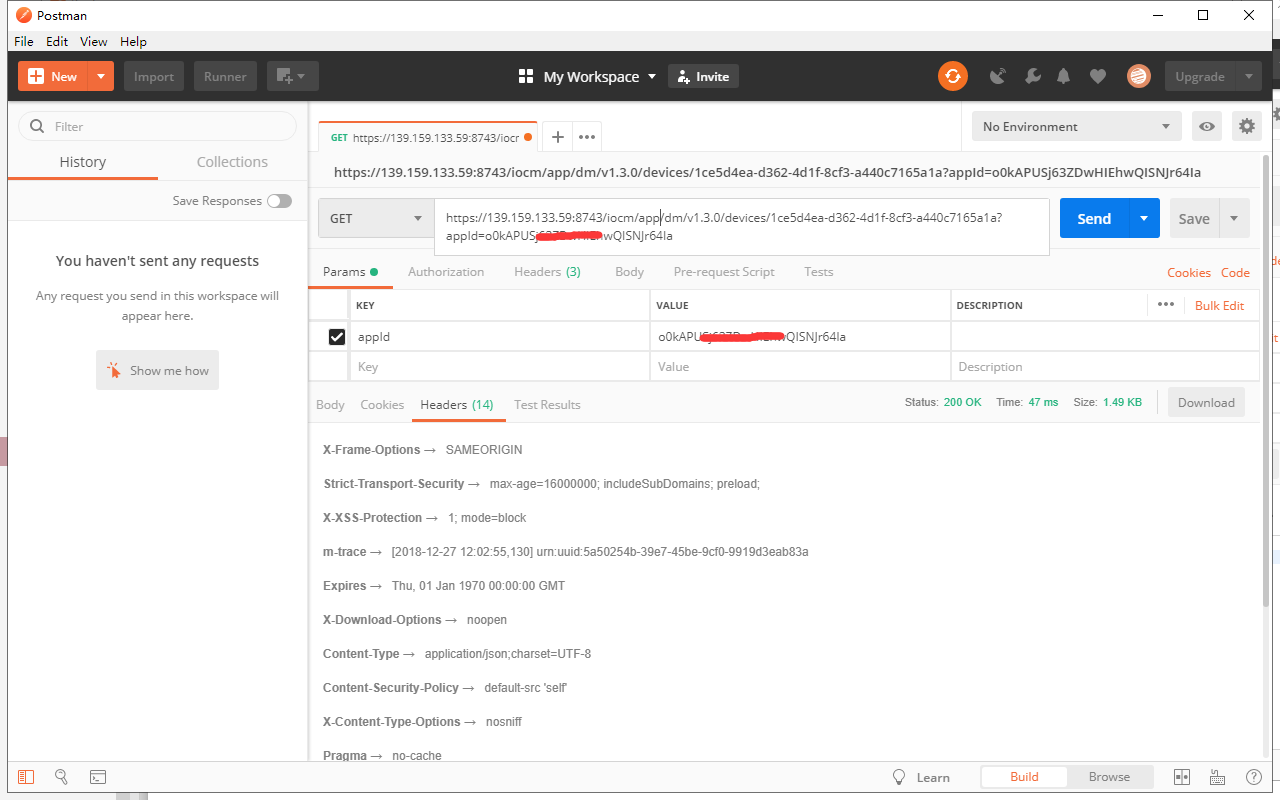Click the empty Key parameter field
The image size is (1280, 800).
(500, 367)
